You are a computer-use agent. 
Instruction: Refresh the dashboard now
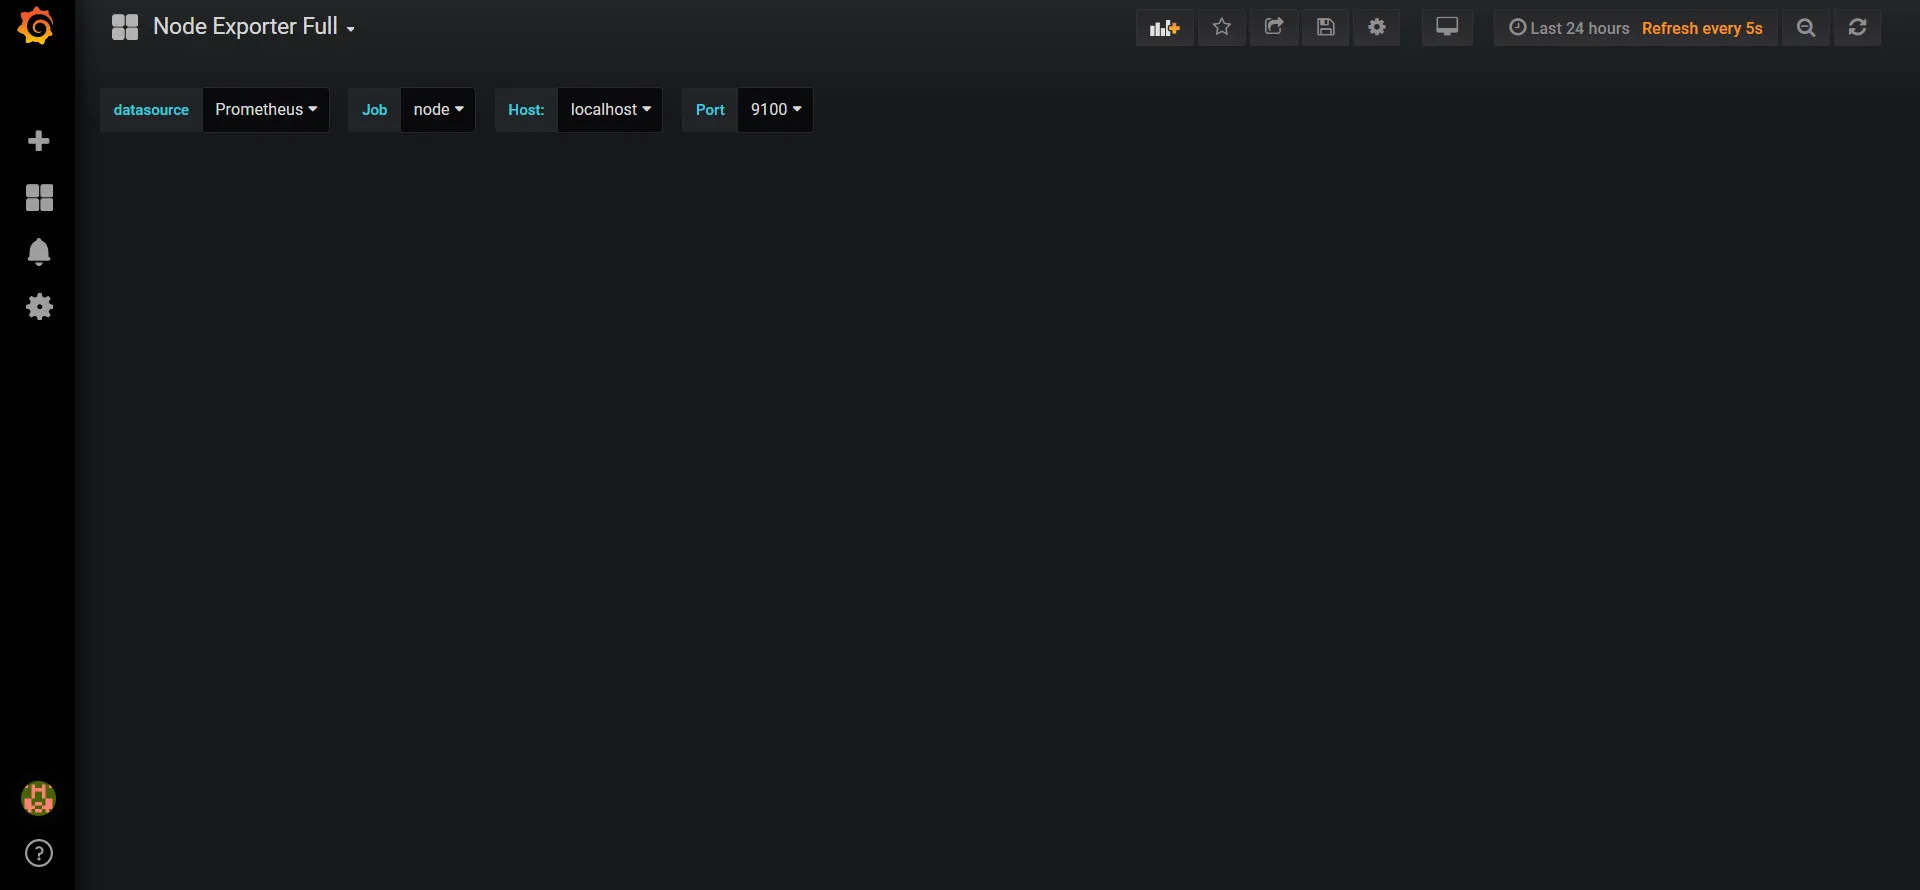(1858, 28)
